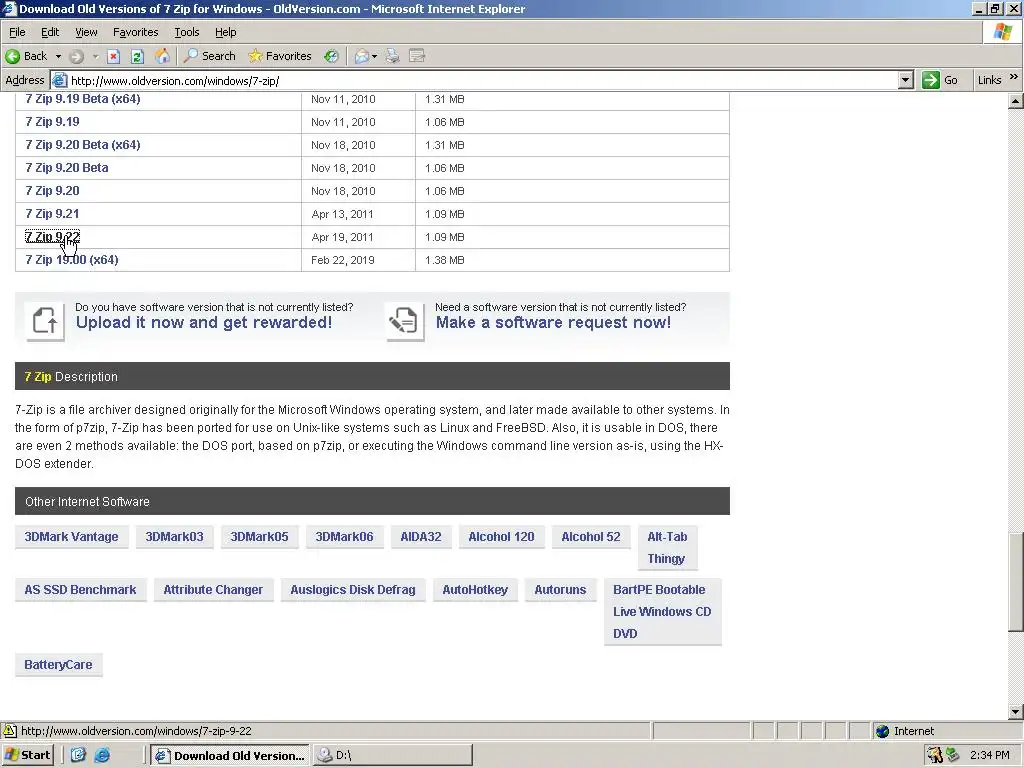Click the Forward arrow icon
This screenshot has width=1024, height=768.
pos(76,56)
